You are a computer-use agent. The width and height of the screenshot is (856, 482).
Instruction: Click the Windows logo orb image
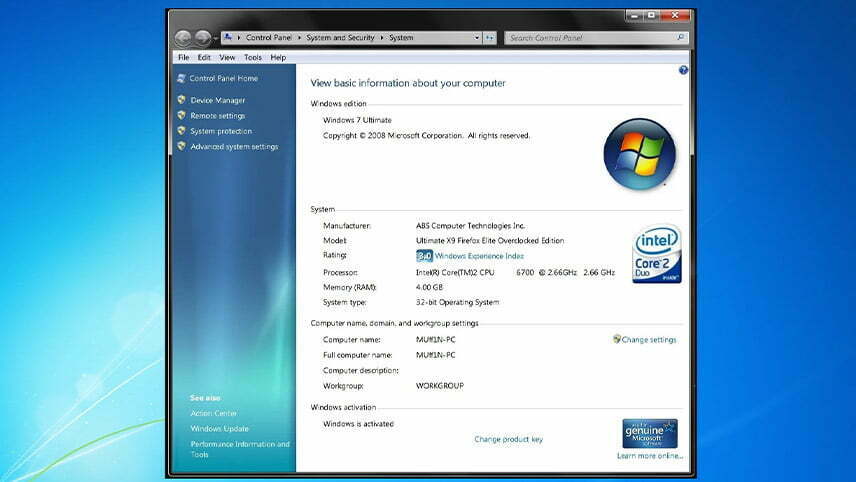640,154
